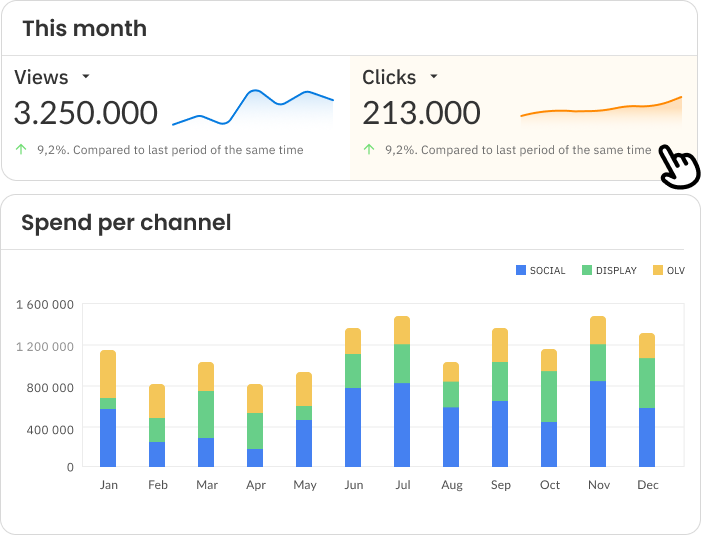Open the Clicks metric dropdown arrow
The width and height of the screenshot is (711, 535).
pyautogui.click(x=434, y=77)
